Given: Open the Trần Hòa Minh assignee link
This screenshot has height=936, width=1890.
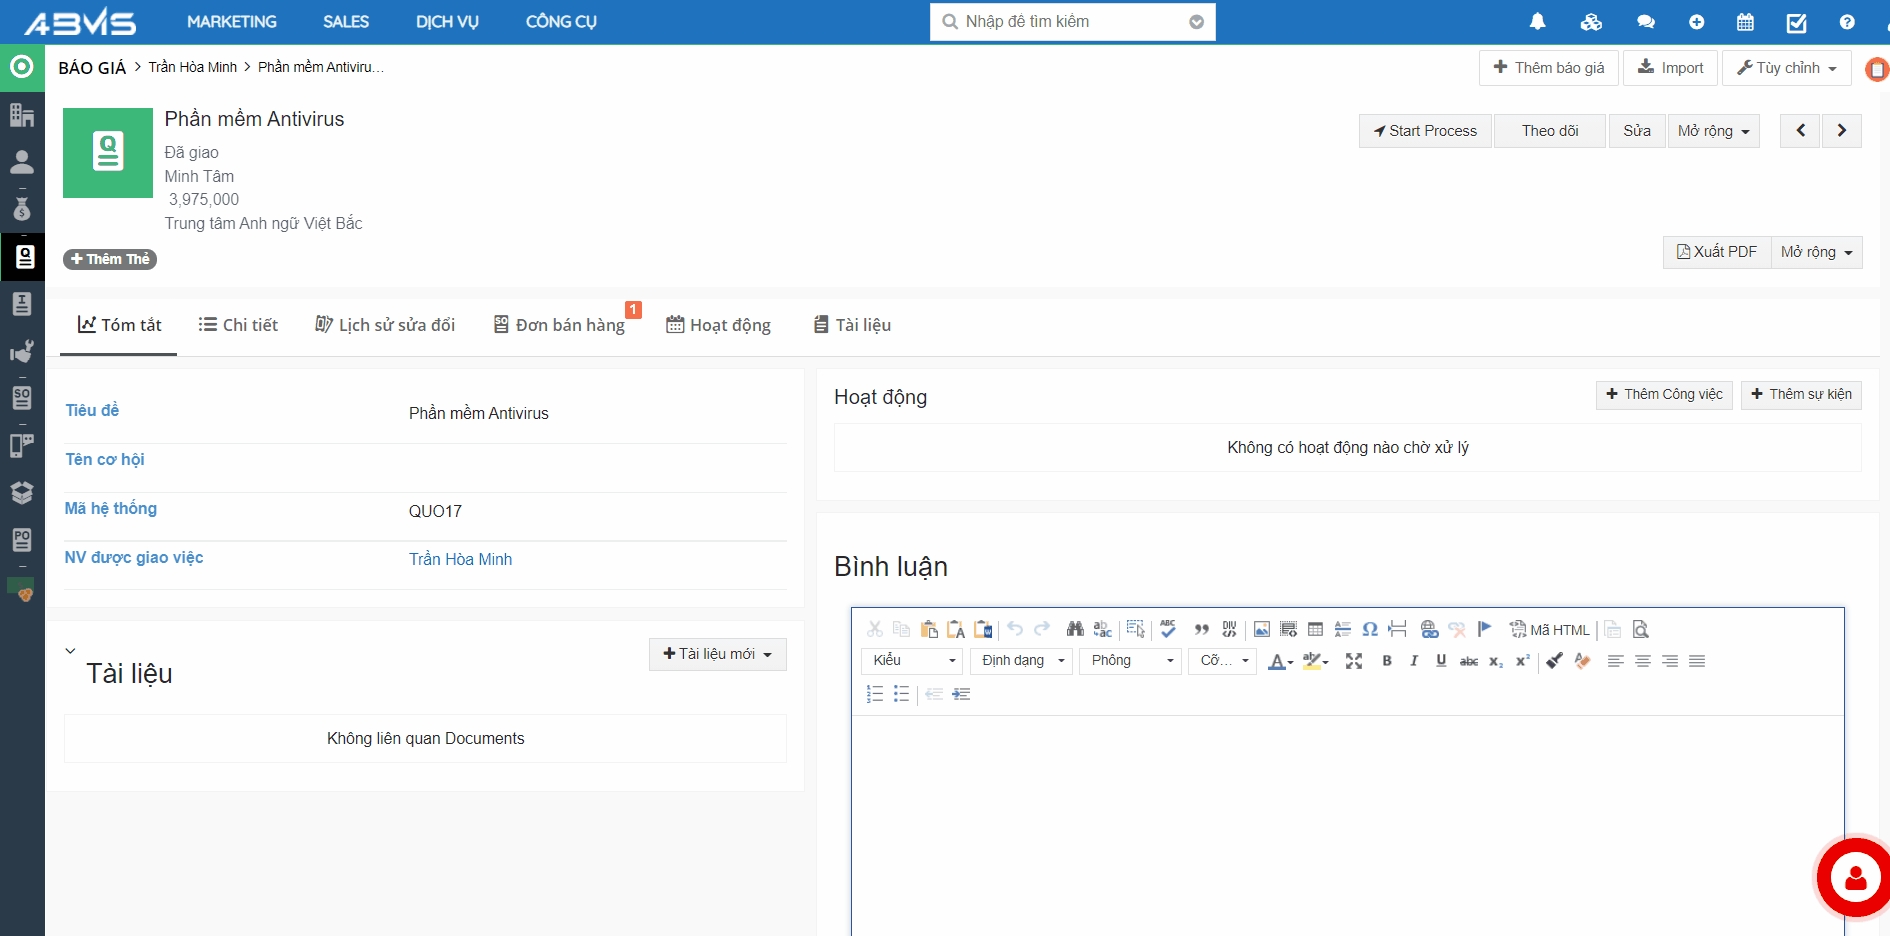Looking at the screenshot, I should [x=460, y=559].
